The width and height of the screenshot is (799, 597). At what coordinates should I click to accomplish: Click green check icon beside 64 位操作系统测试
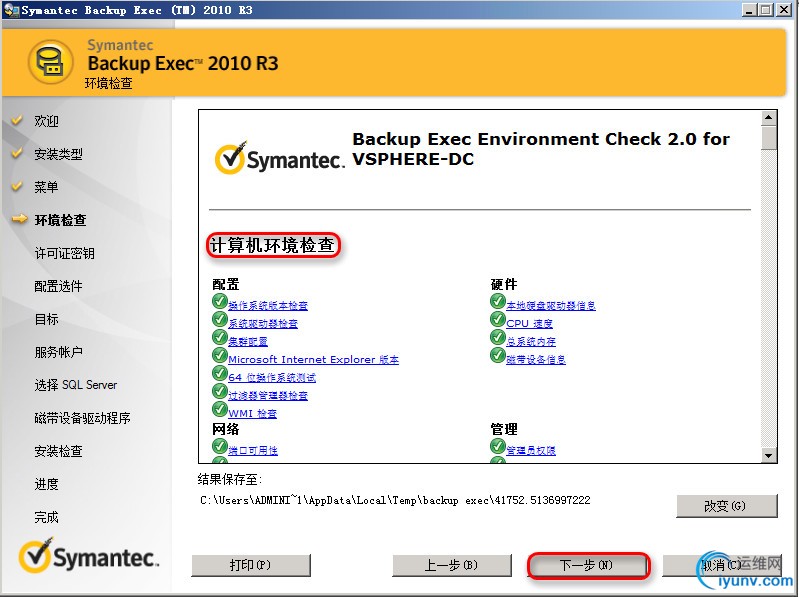point(220,373)
